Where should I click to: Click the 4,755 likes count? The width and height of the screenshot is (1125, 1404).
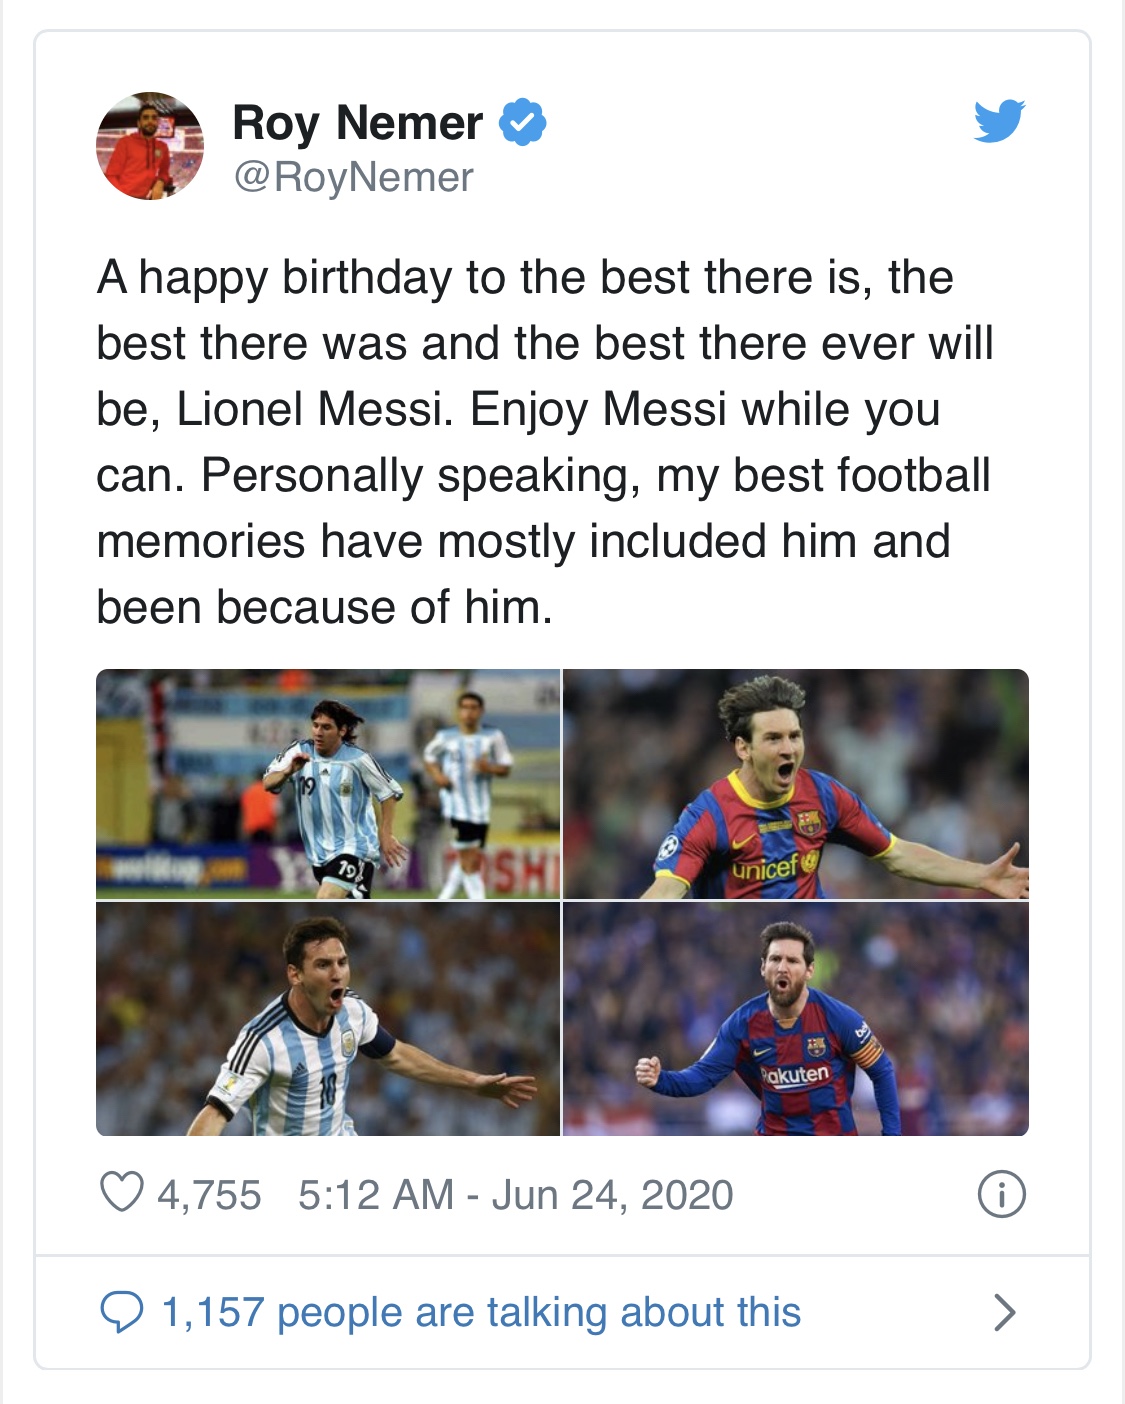[209, 1195]
